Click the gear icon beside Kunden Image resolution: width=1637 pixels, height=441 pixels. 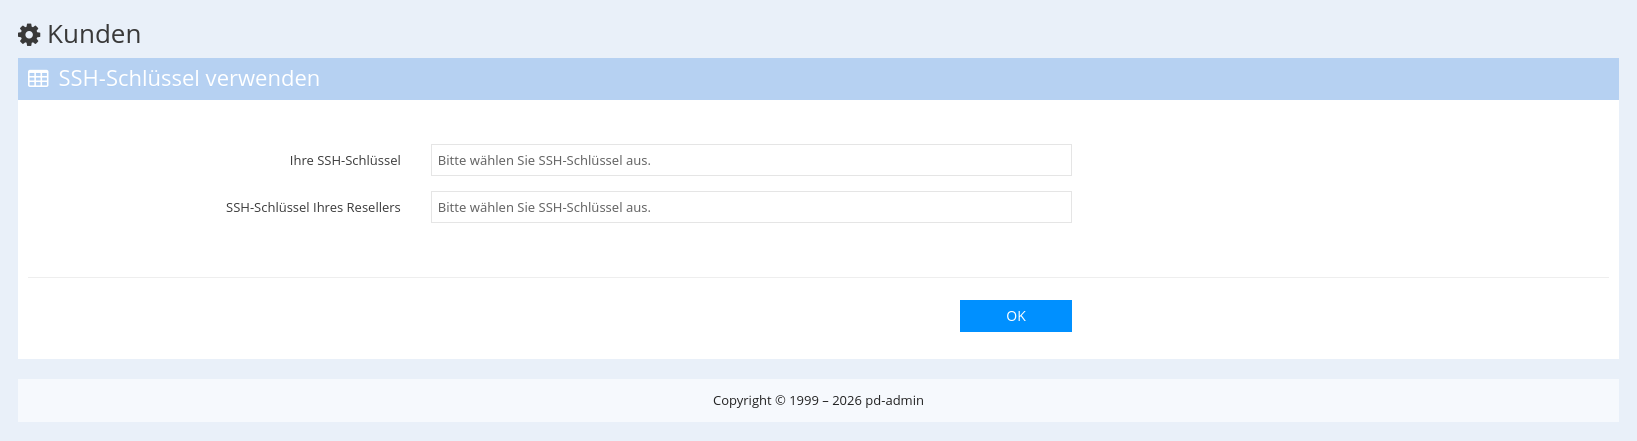(29, 34)
